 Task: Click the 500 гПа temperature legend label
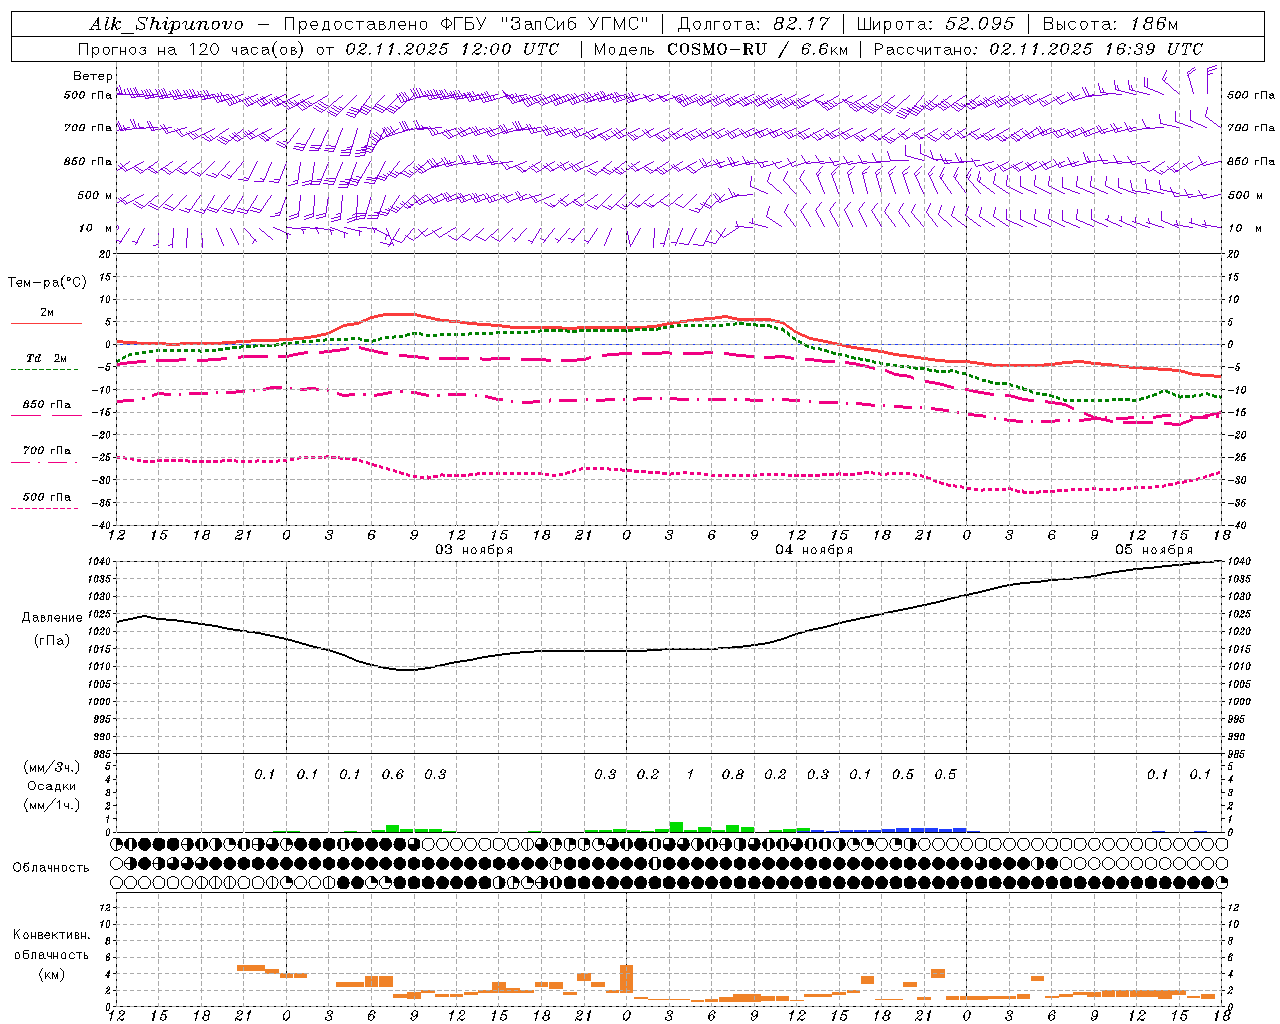[47, 497]
